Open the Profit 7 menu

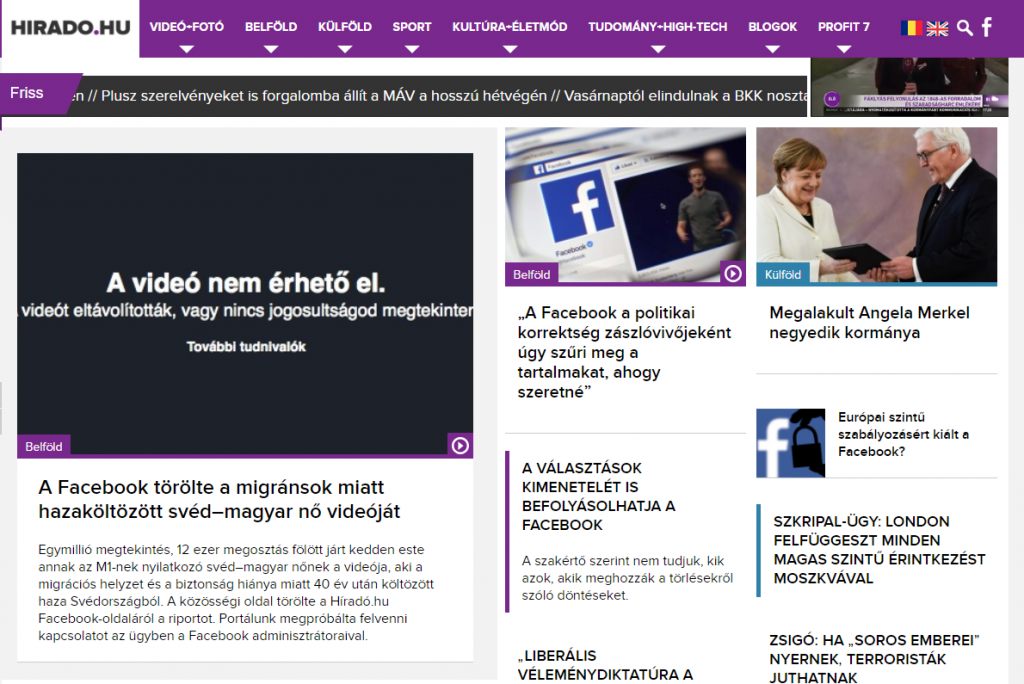[x=843, y=27]
